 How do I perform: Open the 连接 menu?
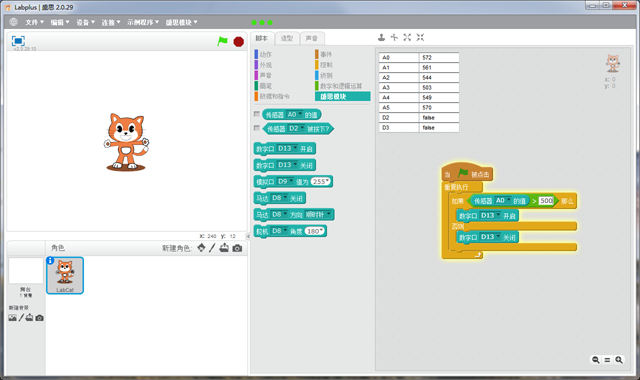point(111,22)
